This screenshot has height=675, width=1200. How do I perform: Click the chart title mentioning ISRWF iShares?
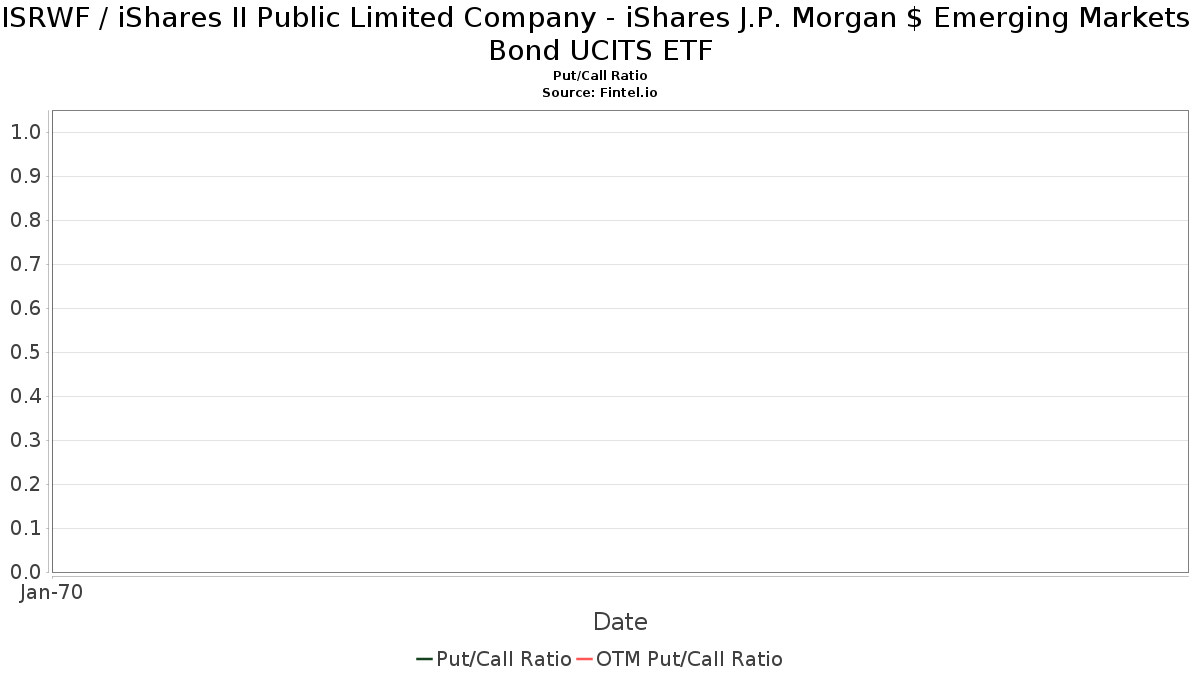click(x=600, y=18)
